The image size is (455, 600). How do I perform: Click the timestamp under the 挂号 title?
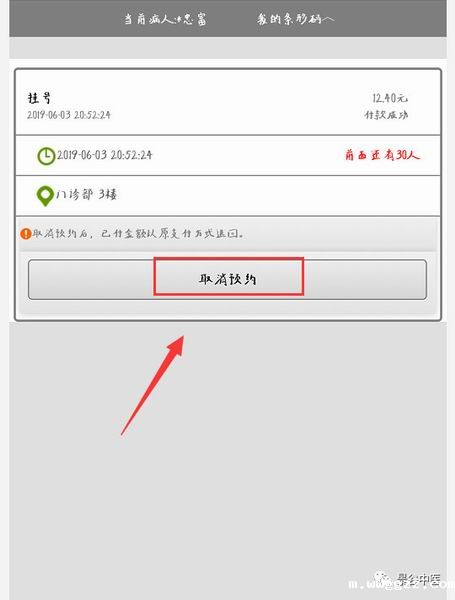(69, 115)
